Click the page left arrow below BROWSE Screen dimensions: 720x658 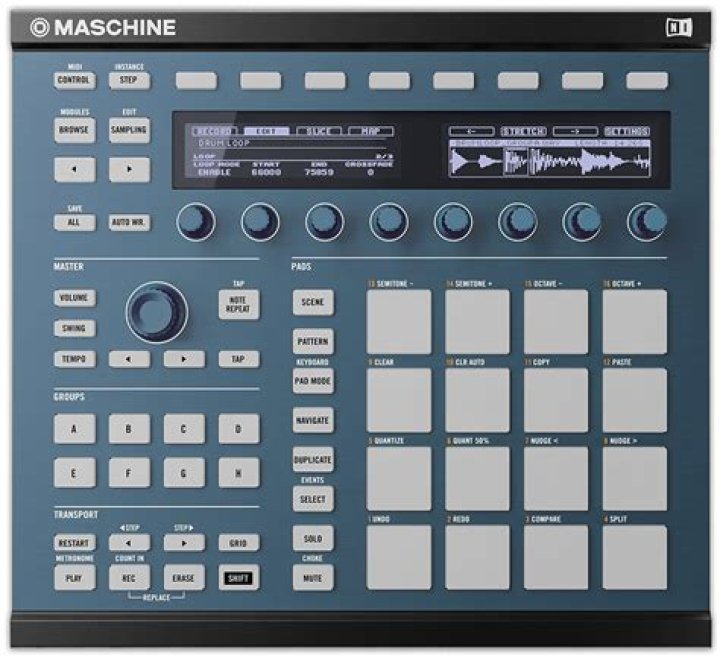tap(74, 169)
